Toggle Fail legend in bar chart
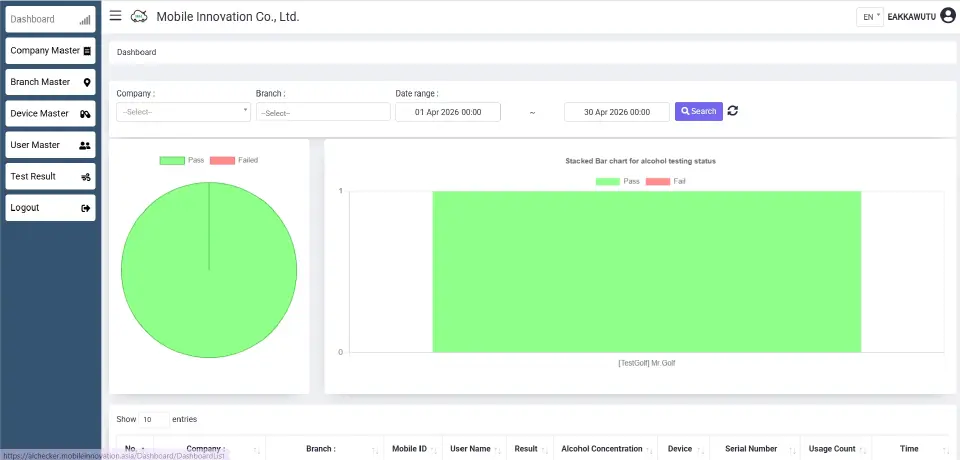 (667, 181)
